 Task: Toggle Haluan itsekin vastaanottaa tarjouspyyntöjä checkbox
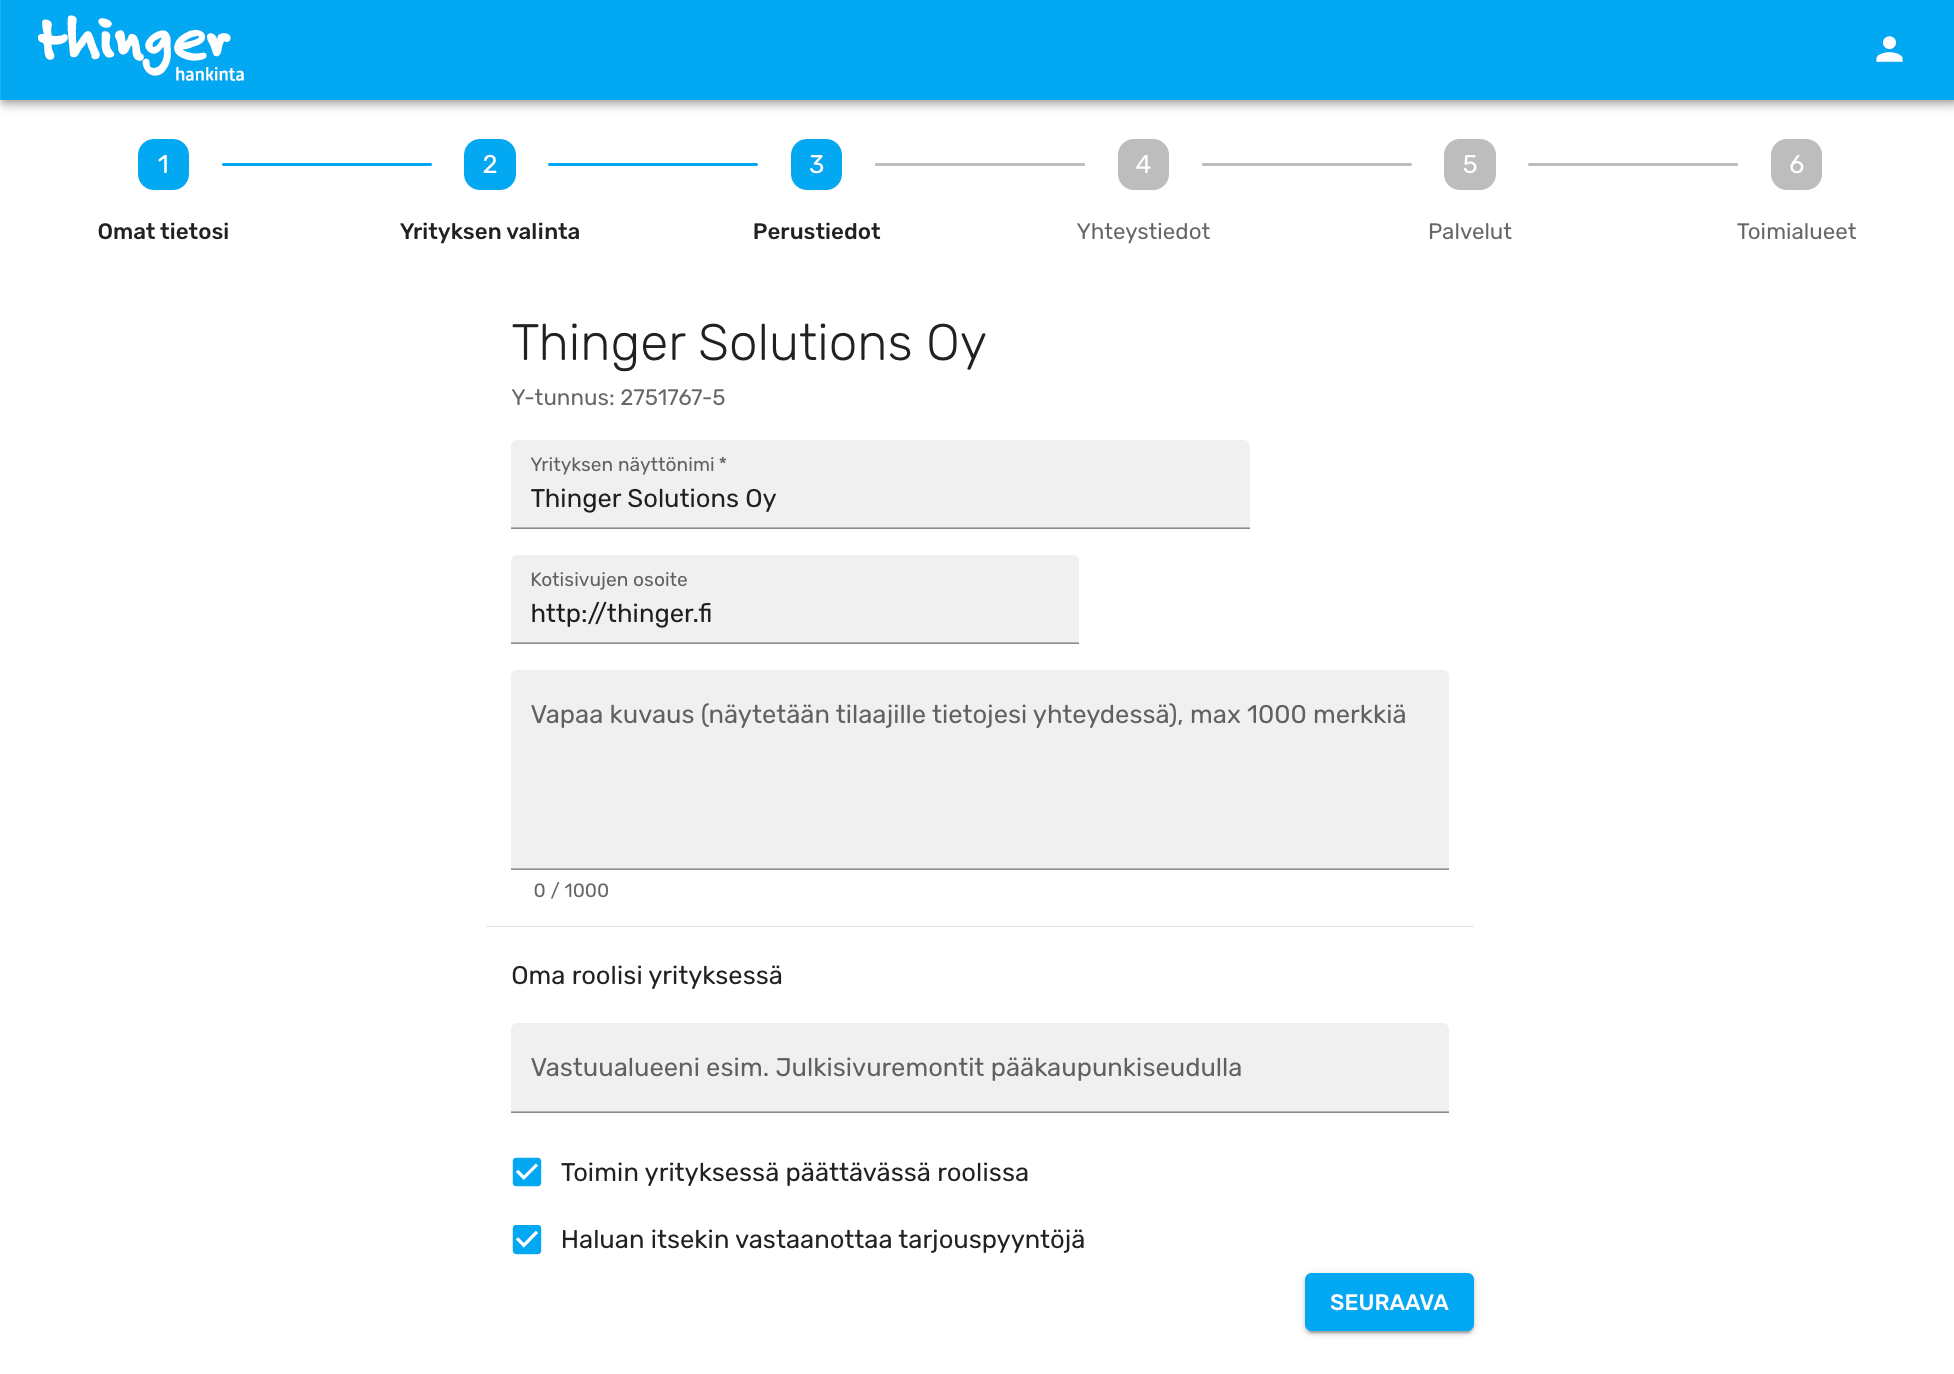[527, 1239]
